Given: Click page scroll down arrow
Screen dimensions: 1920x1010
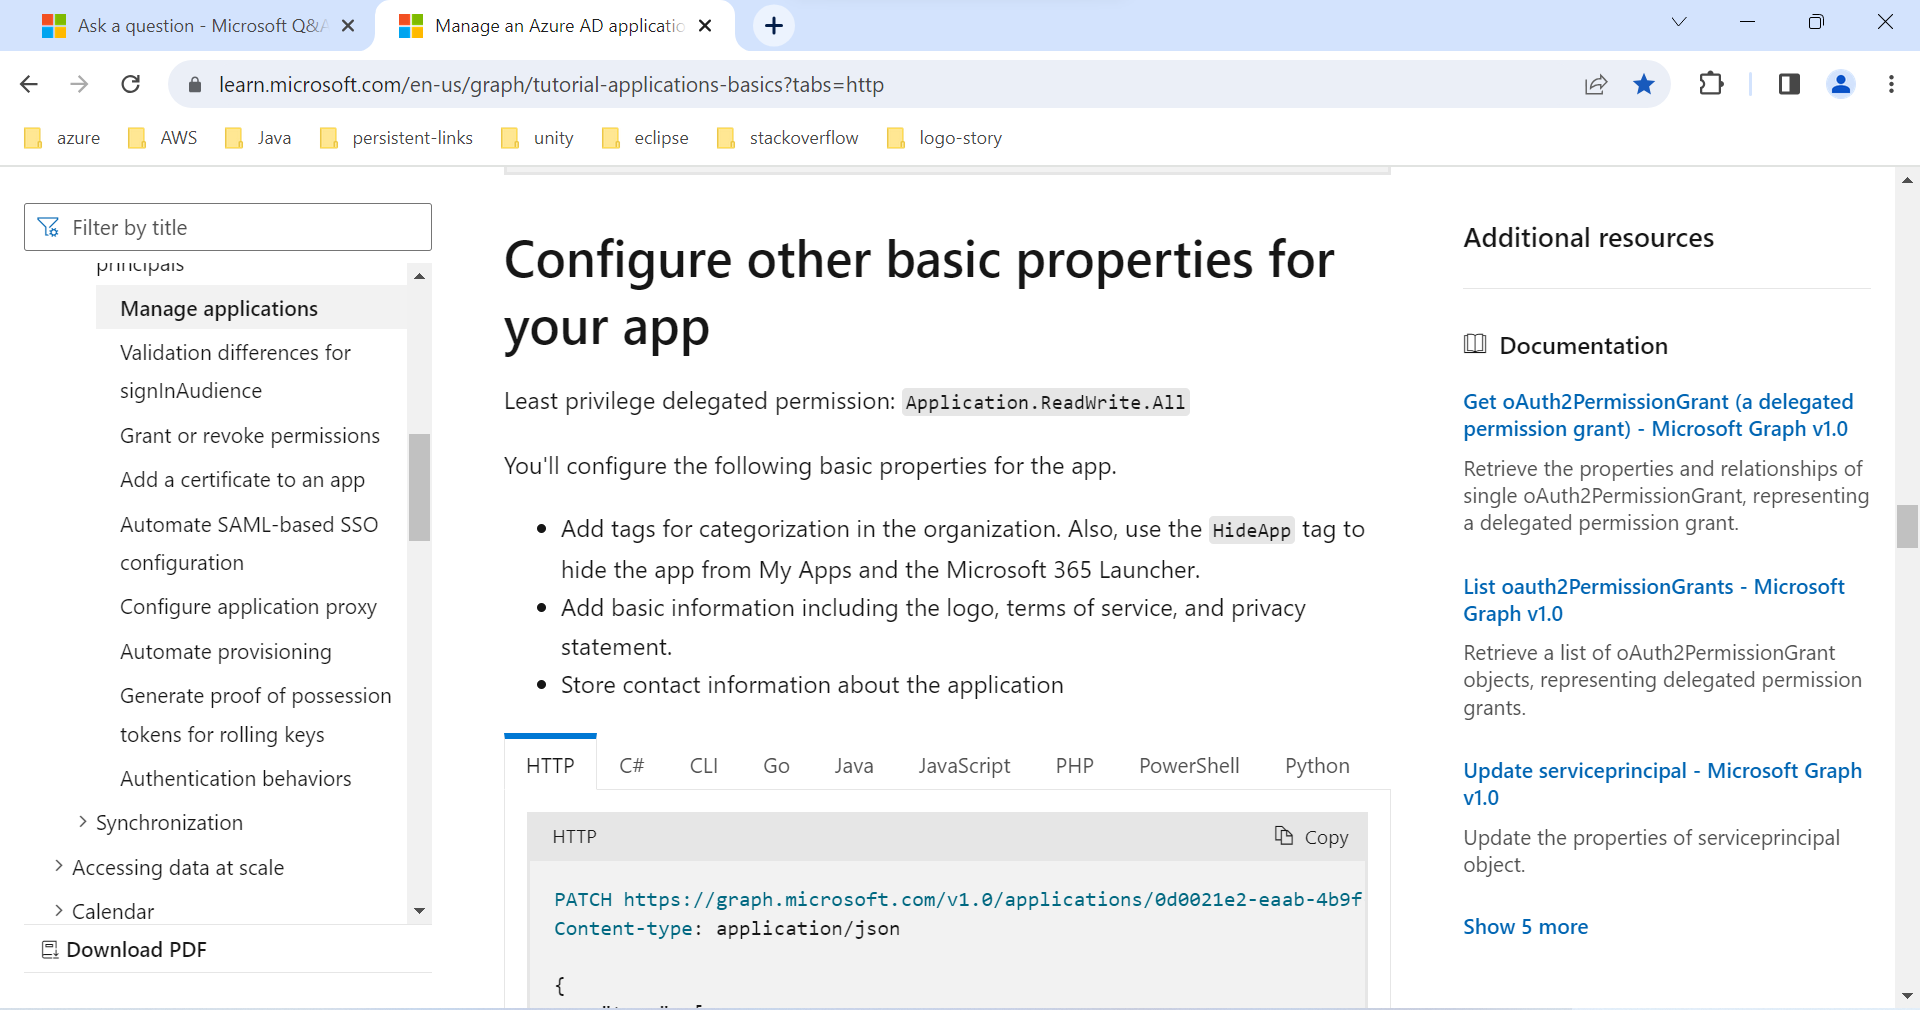Looking at the screenshot, I should (x=1907, y=996).
